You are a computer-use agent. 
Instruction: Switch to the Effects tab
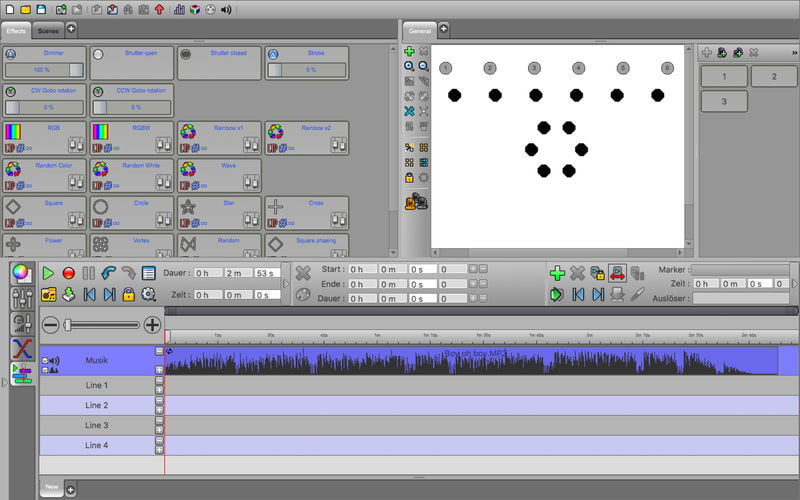[x=16, y=31]
